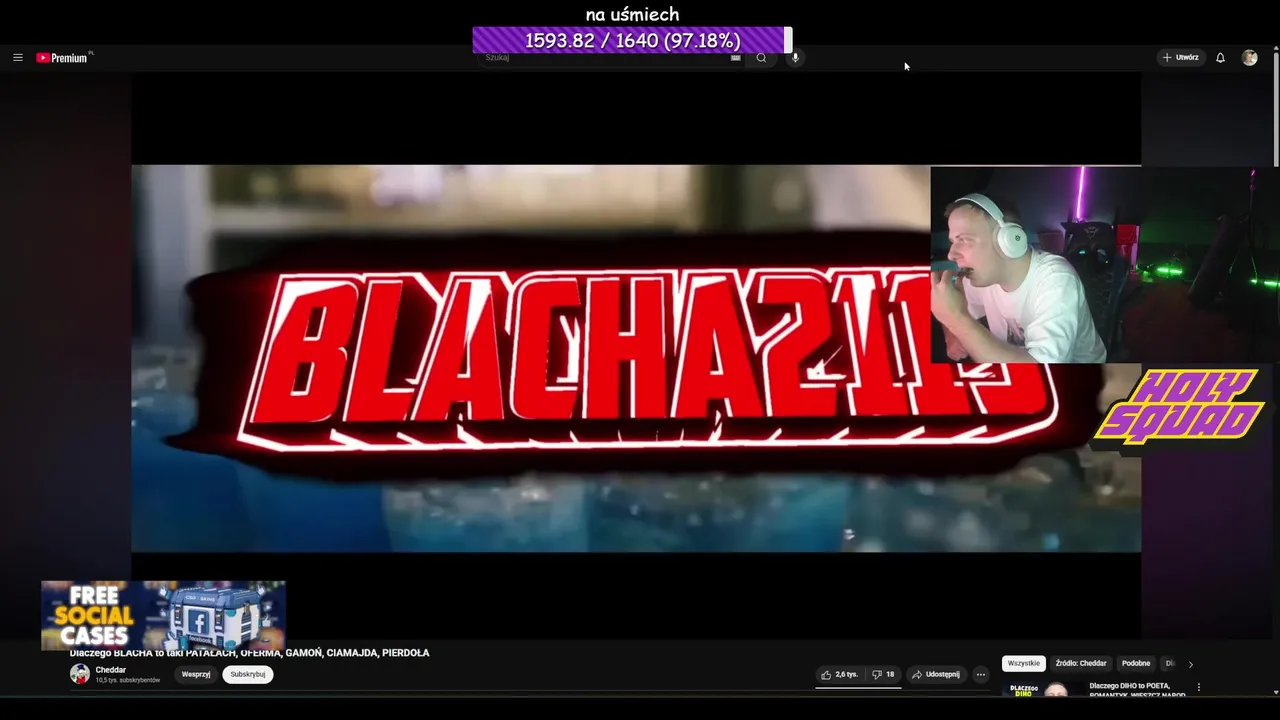The image size is (1280, 720).
Task: Click the purple na uśmiech progress bar
Action: point(632,40)
